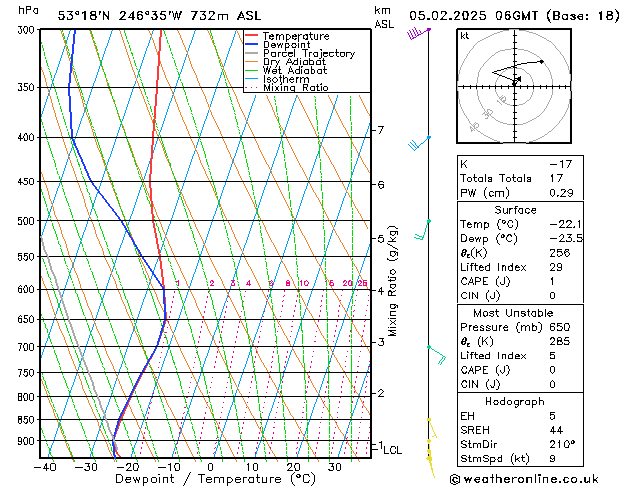The image size is (629, 486).
Task: Select the Dewpoint legend entry
Action: [x=290, y=45]
